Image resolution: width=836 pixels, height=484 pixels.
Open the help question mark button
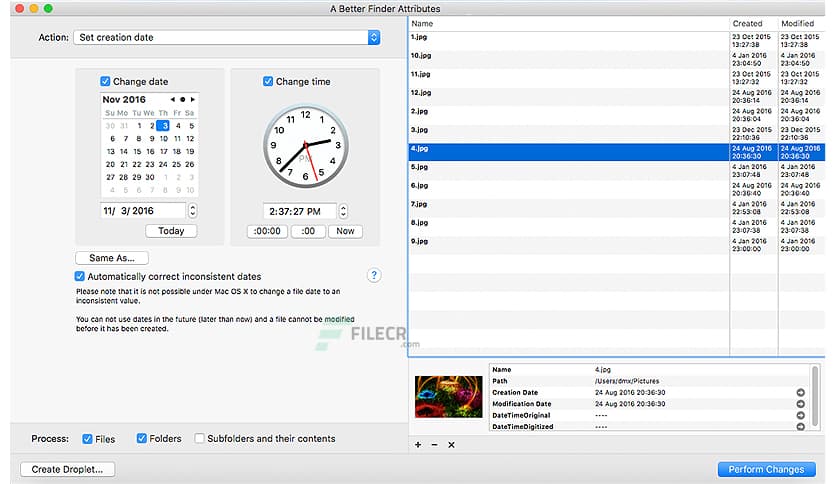click(374, 275)
